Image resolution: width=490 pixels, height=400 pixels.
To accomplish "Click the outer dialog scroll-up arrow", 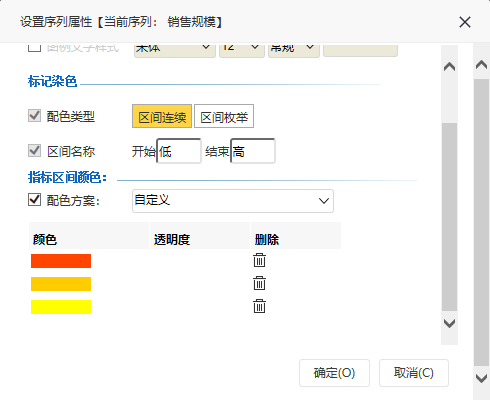I will [481, 64].
